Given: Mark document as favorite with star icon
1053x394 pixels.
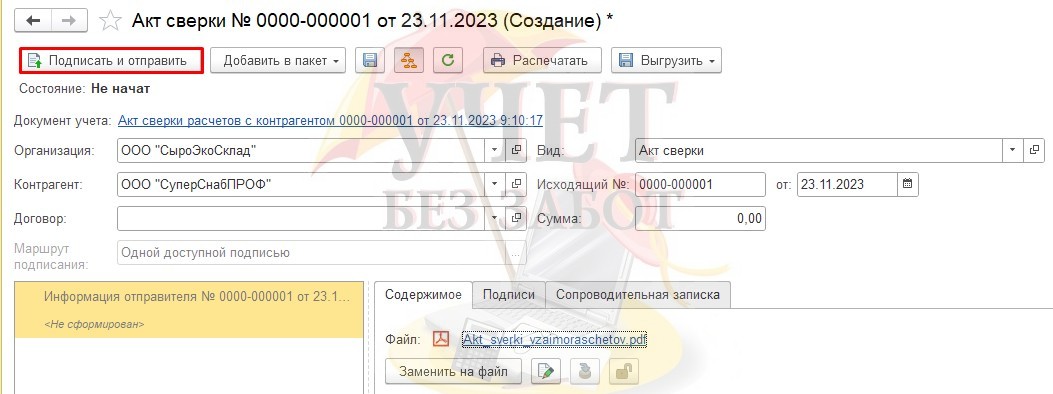Looking at the screenshot, I should (109, 21).
